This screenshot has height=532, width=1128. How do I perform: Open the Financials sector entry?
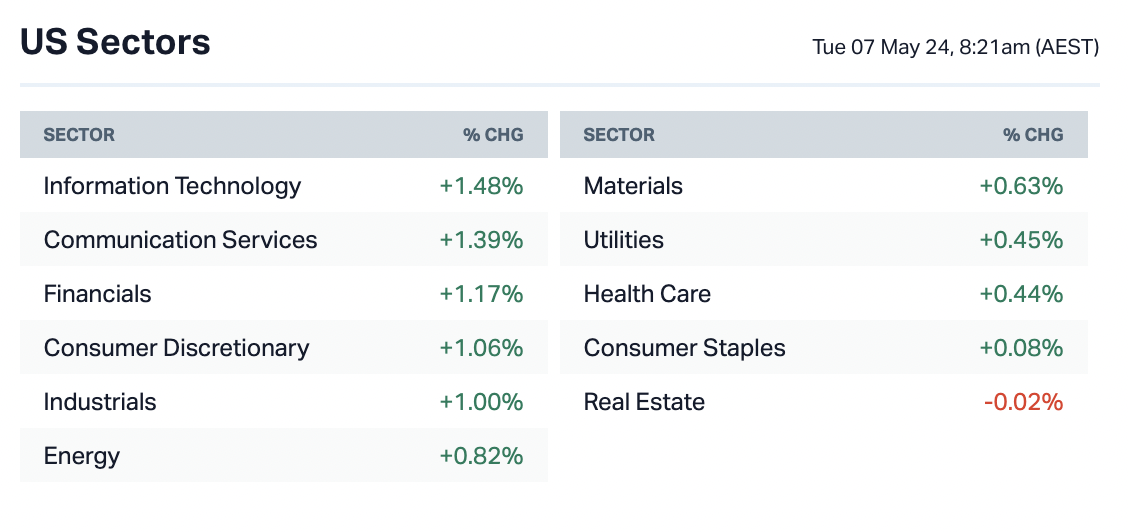(x=98, y=294)
